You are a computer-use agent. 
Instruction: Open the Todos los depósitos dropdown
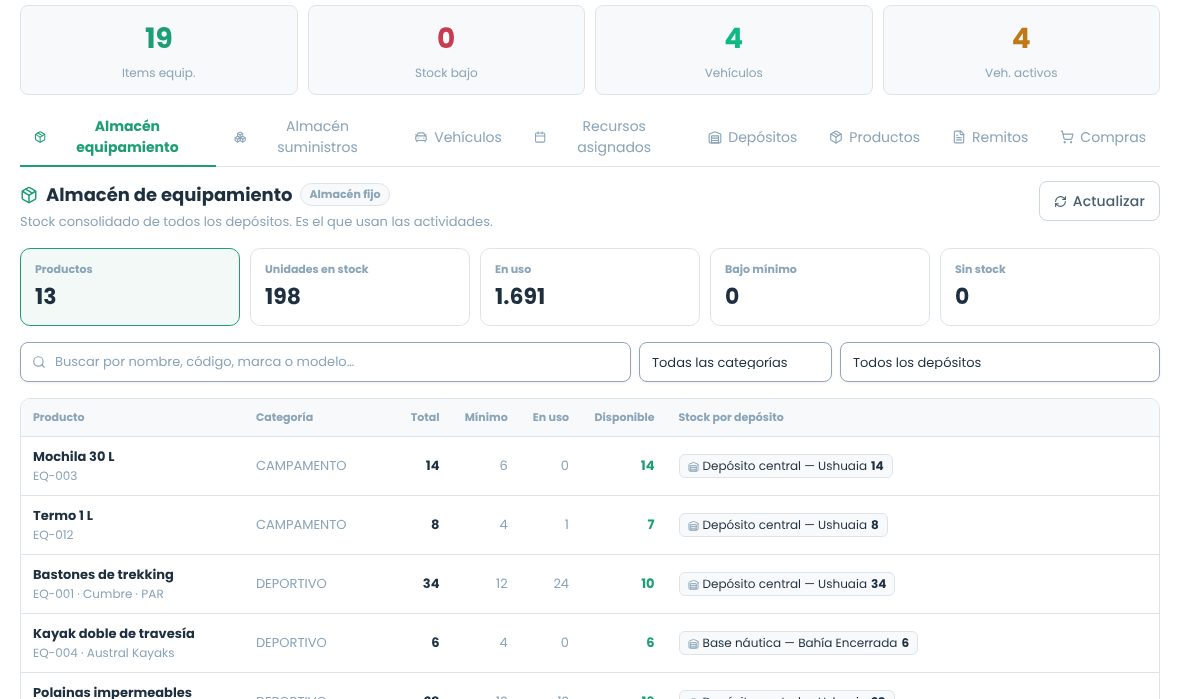(999, 362)
